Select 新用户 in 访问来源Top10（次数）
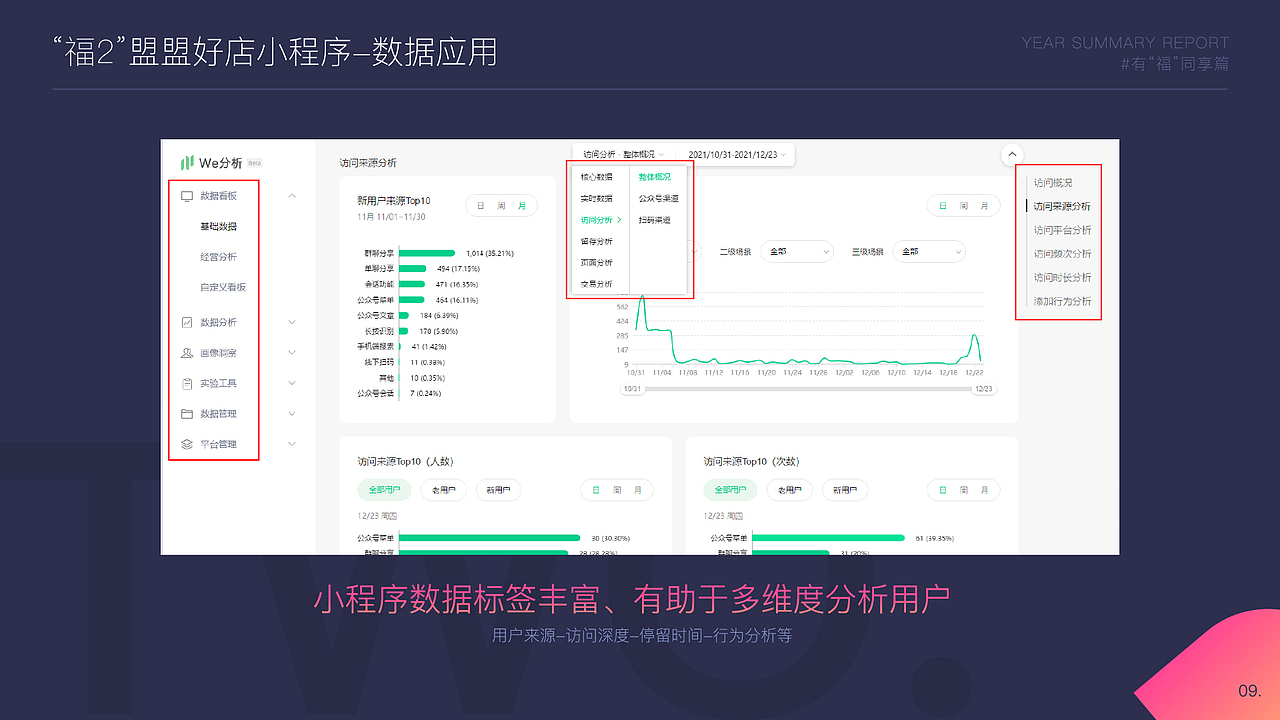1280x720 pixels. pos(844,491)
